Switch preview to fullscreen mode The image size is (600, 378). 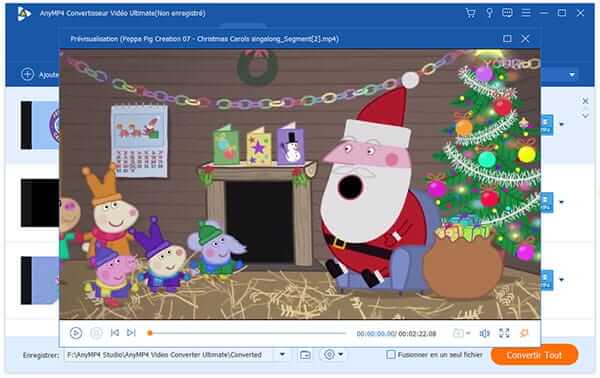[x=504, y=333]
